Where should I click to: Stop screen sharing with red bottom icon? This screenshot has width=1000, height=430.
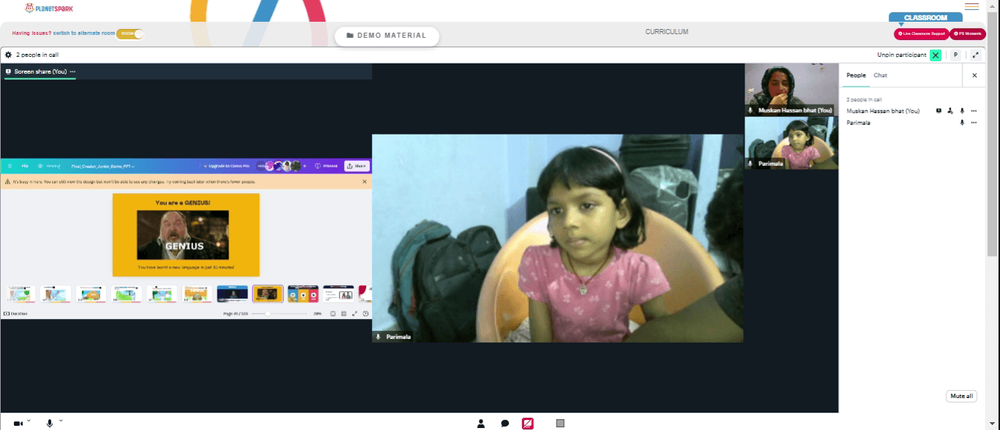coord(528,424)
